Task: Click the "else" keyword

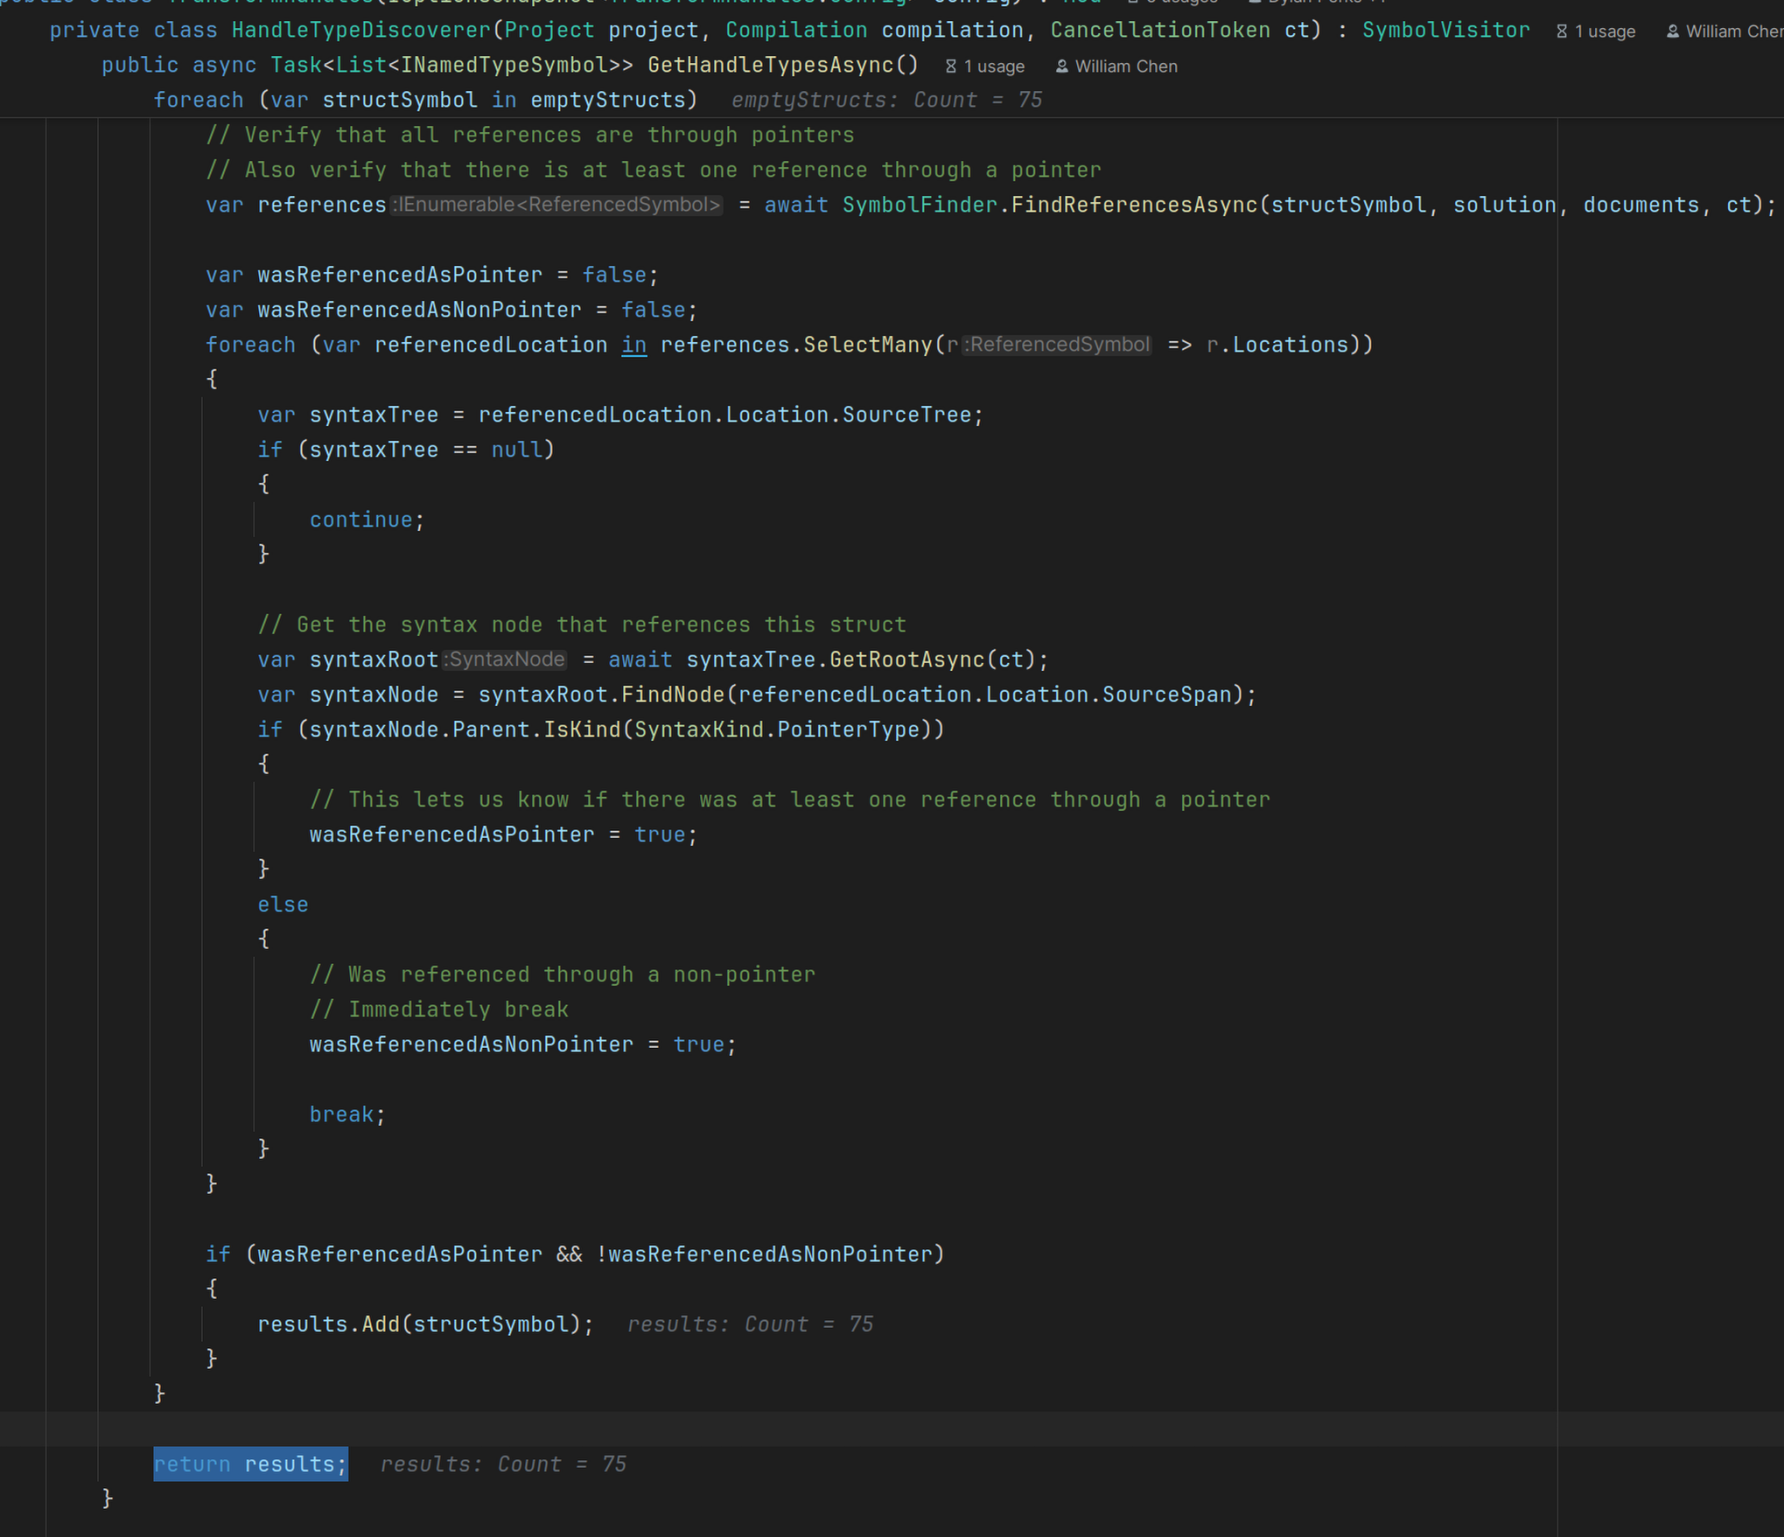Action: pos(283,905)
